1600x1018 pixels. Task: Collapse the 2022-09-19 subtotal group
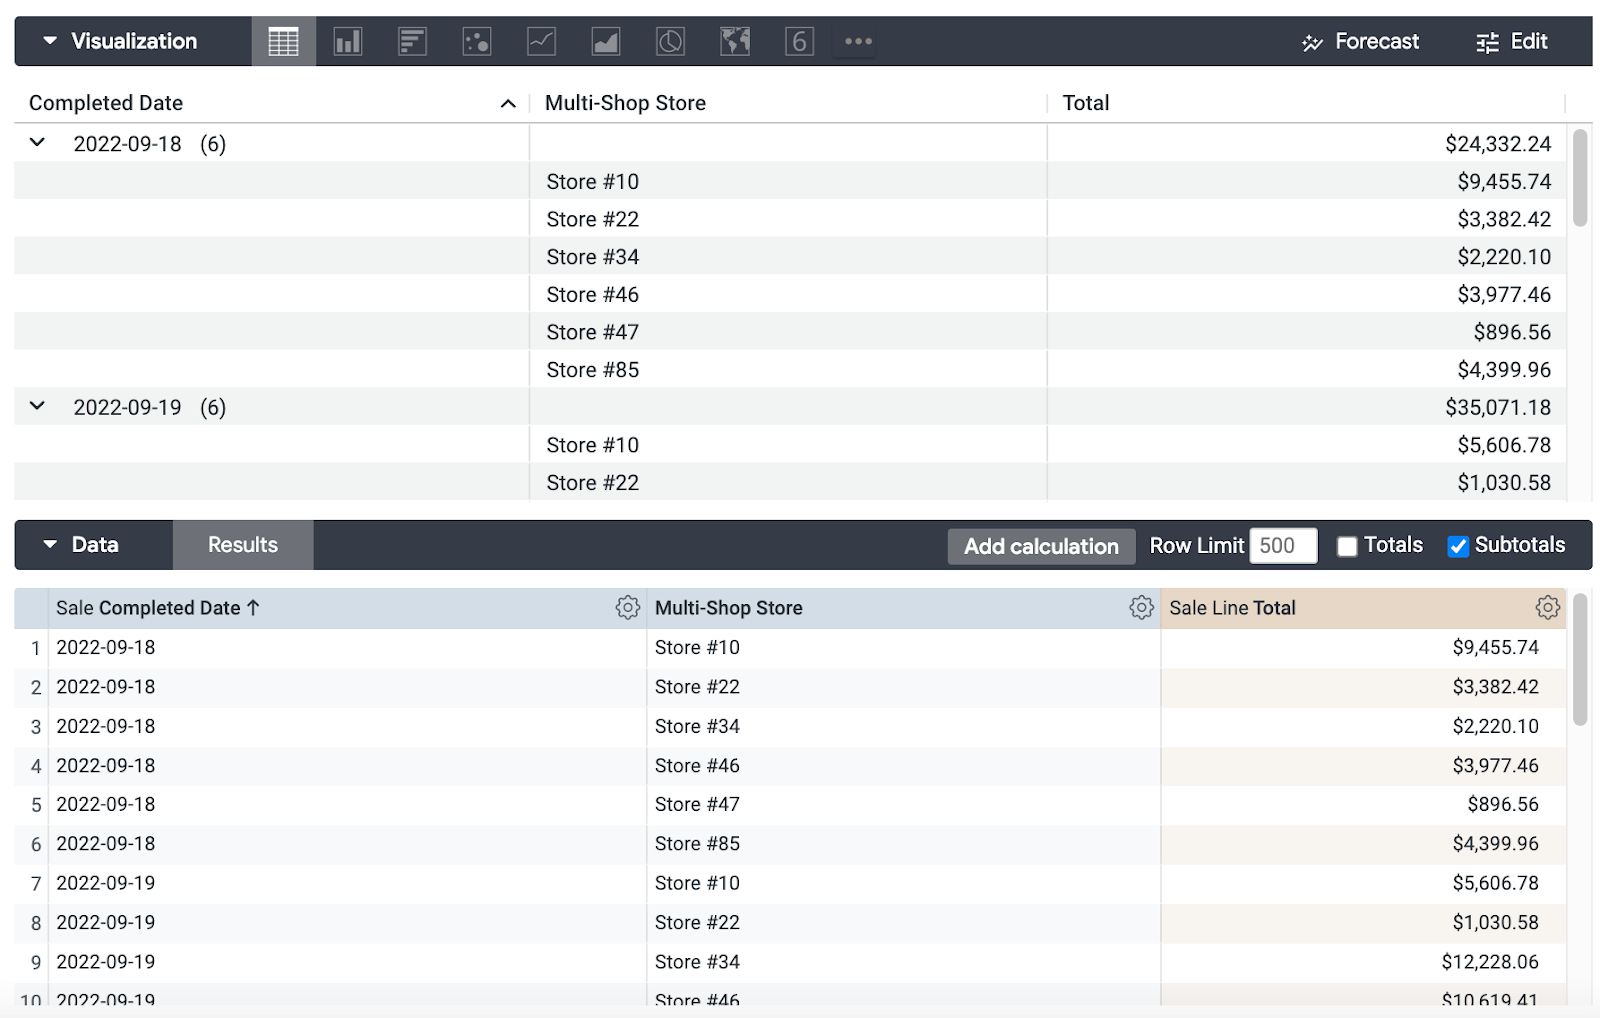coord(37,406)
